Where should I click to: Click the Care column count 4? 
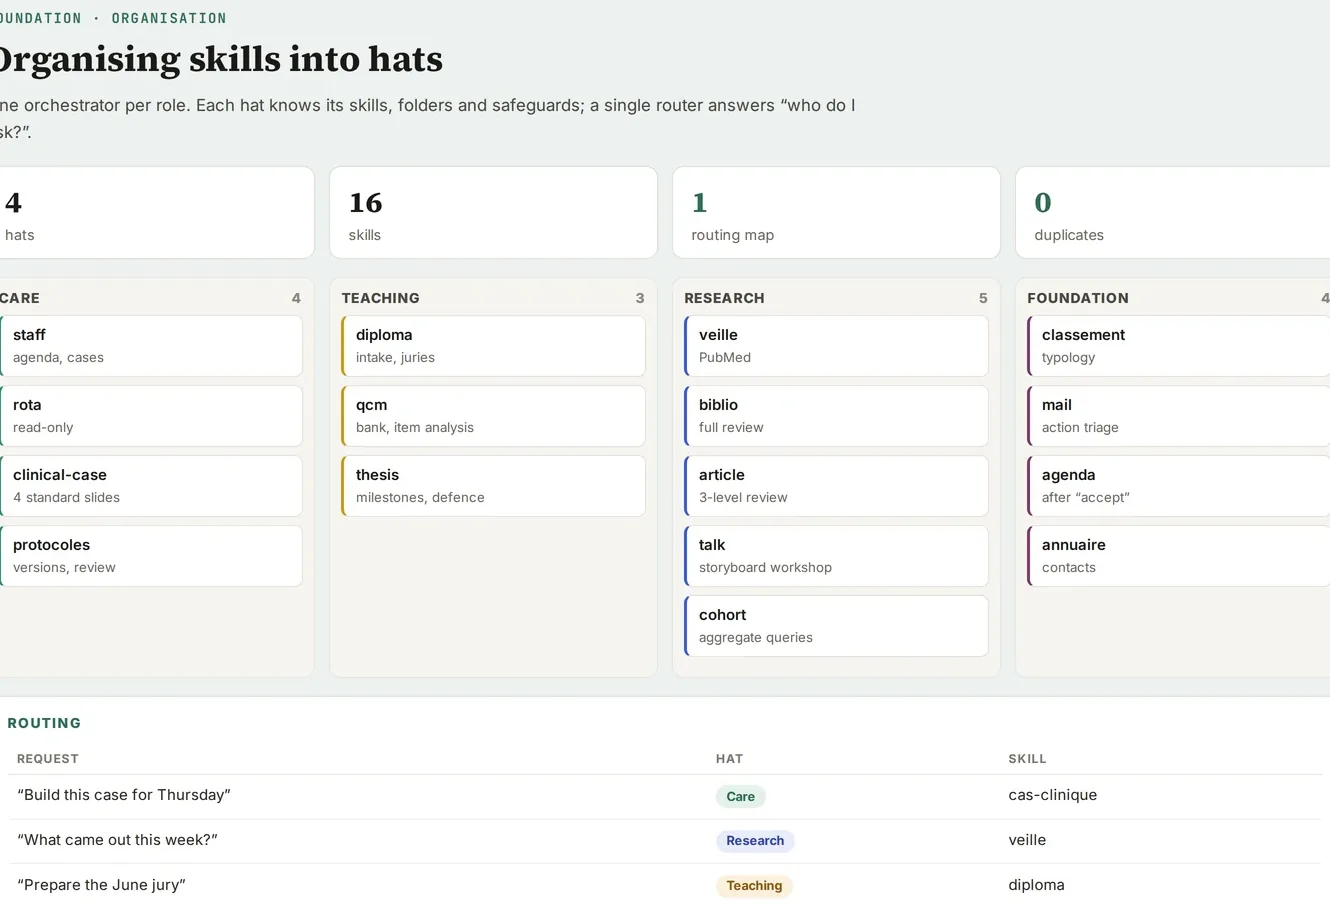coord(296,298)
